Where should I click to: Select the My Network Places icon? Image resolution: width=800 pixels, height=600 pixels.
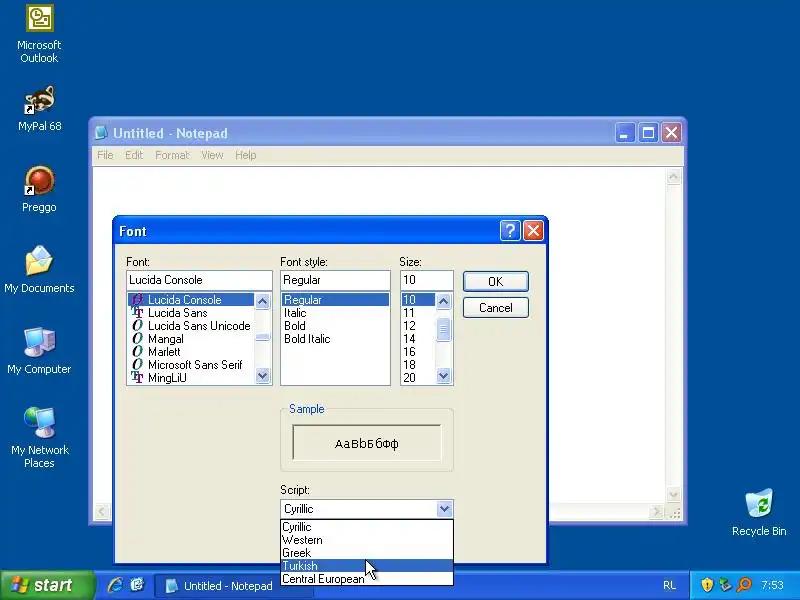[39, 438]
